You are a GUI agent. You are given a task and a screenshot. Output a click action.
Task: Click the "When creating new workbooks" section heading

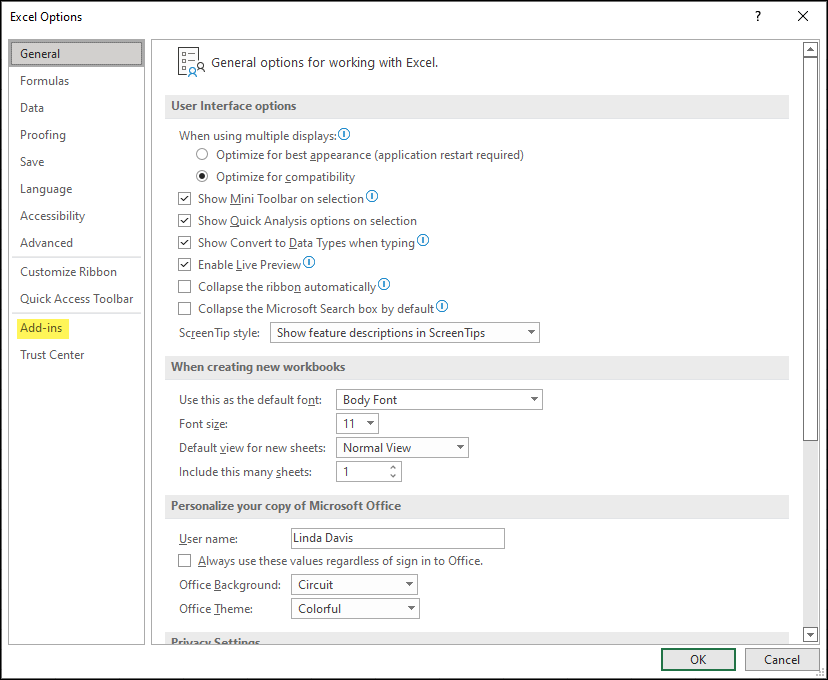(258, 367)
